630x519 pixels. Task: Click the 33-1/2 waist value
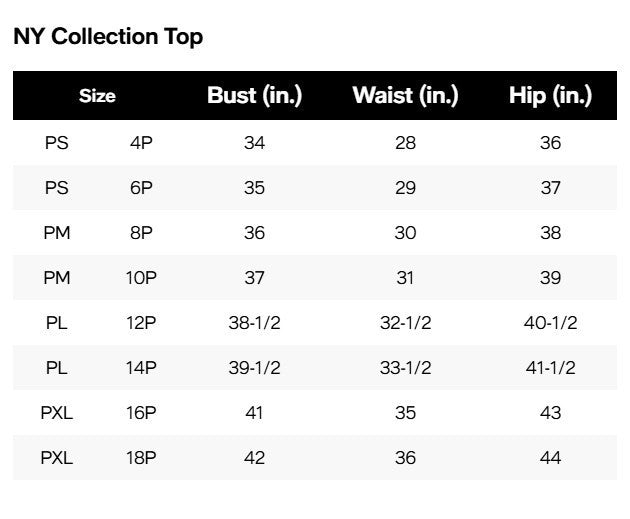click(x=405, y=368)
